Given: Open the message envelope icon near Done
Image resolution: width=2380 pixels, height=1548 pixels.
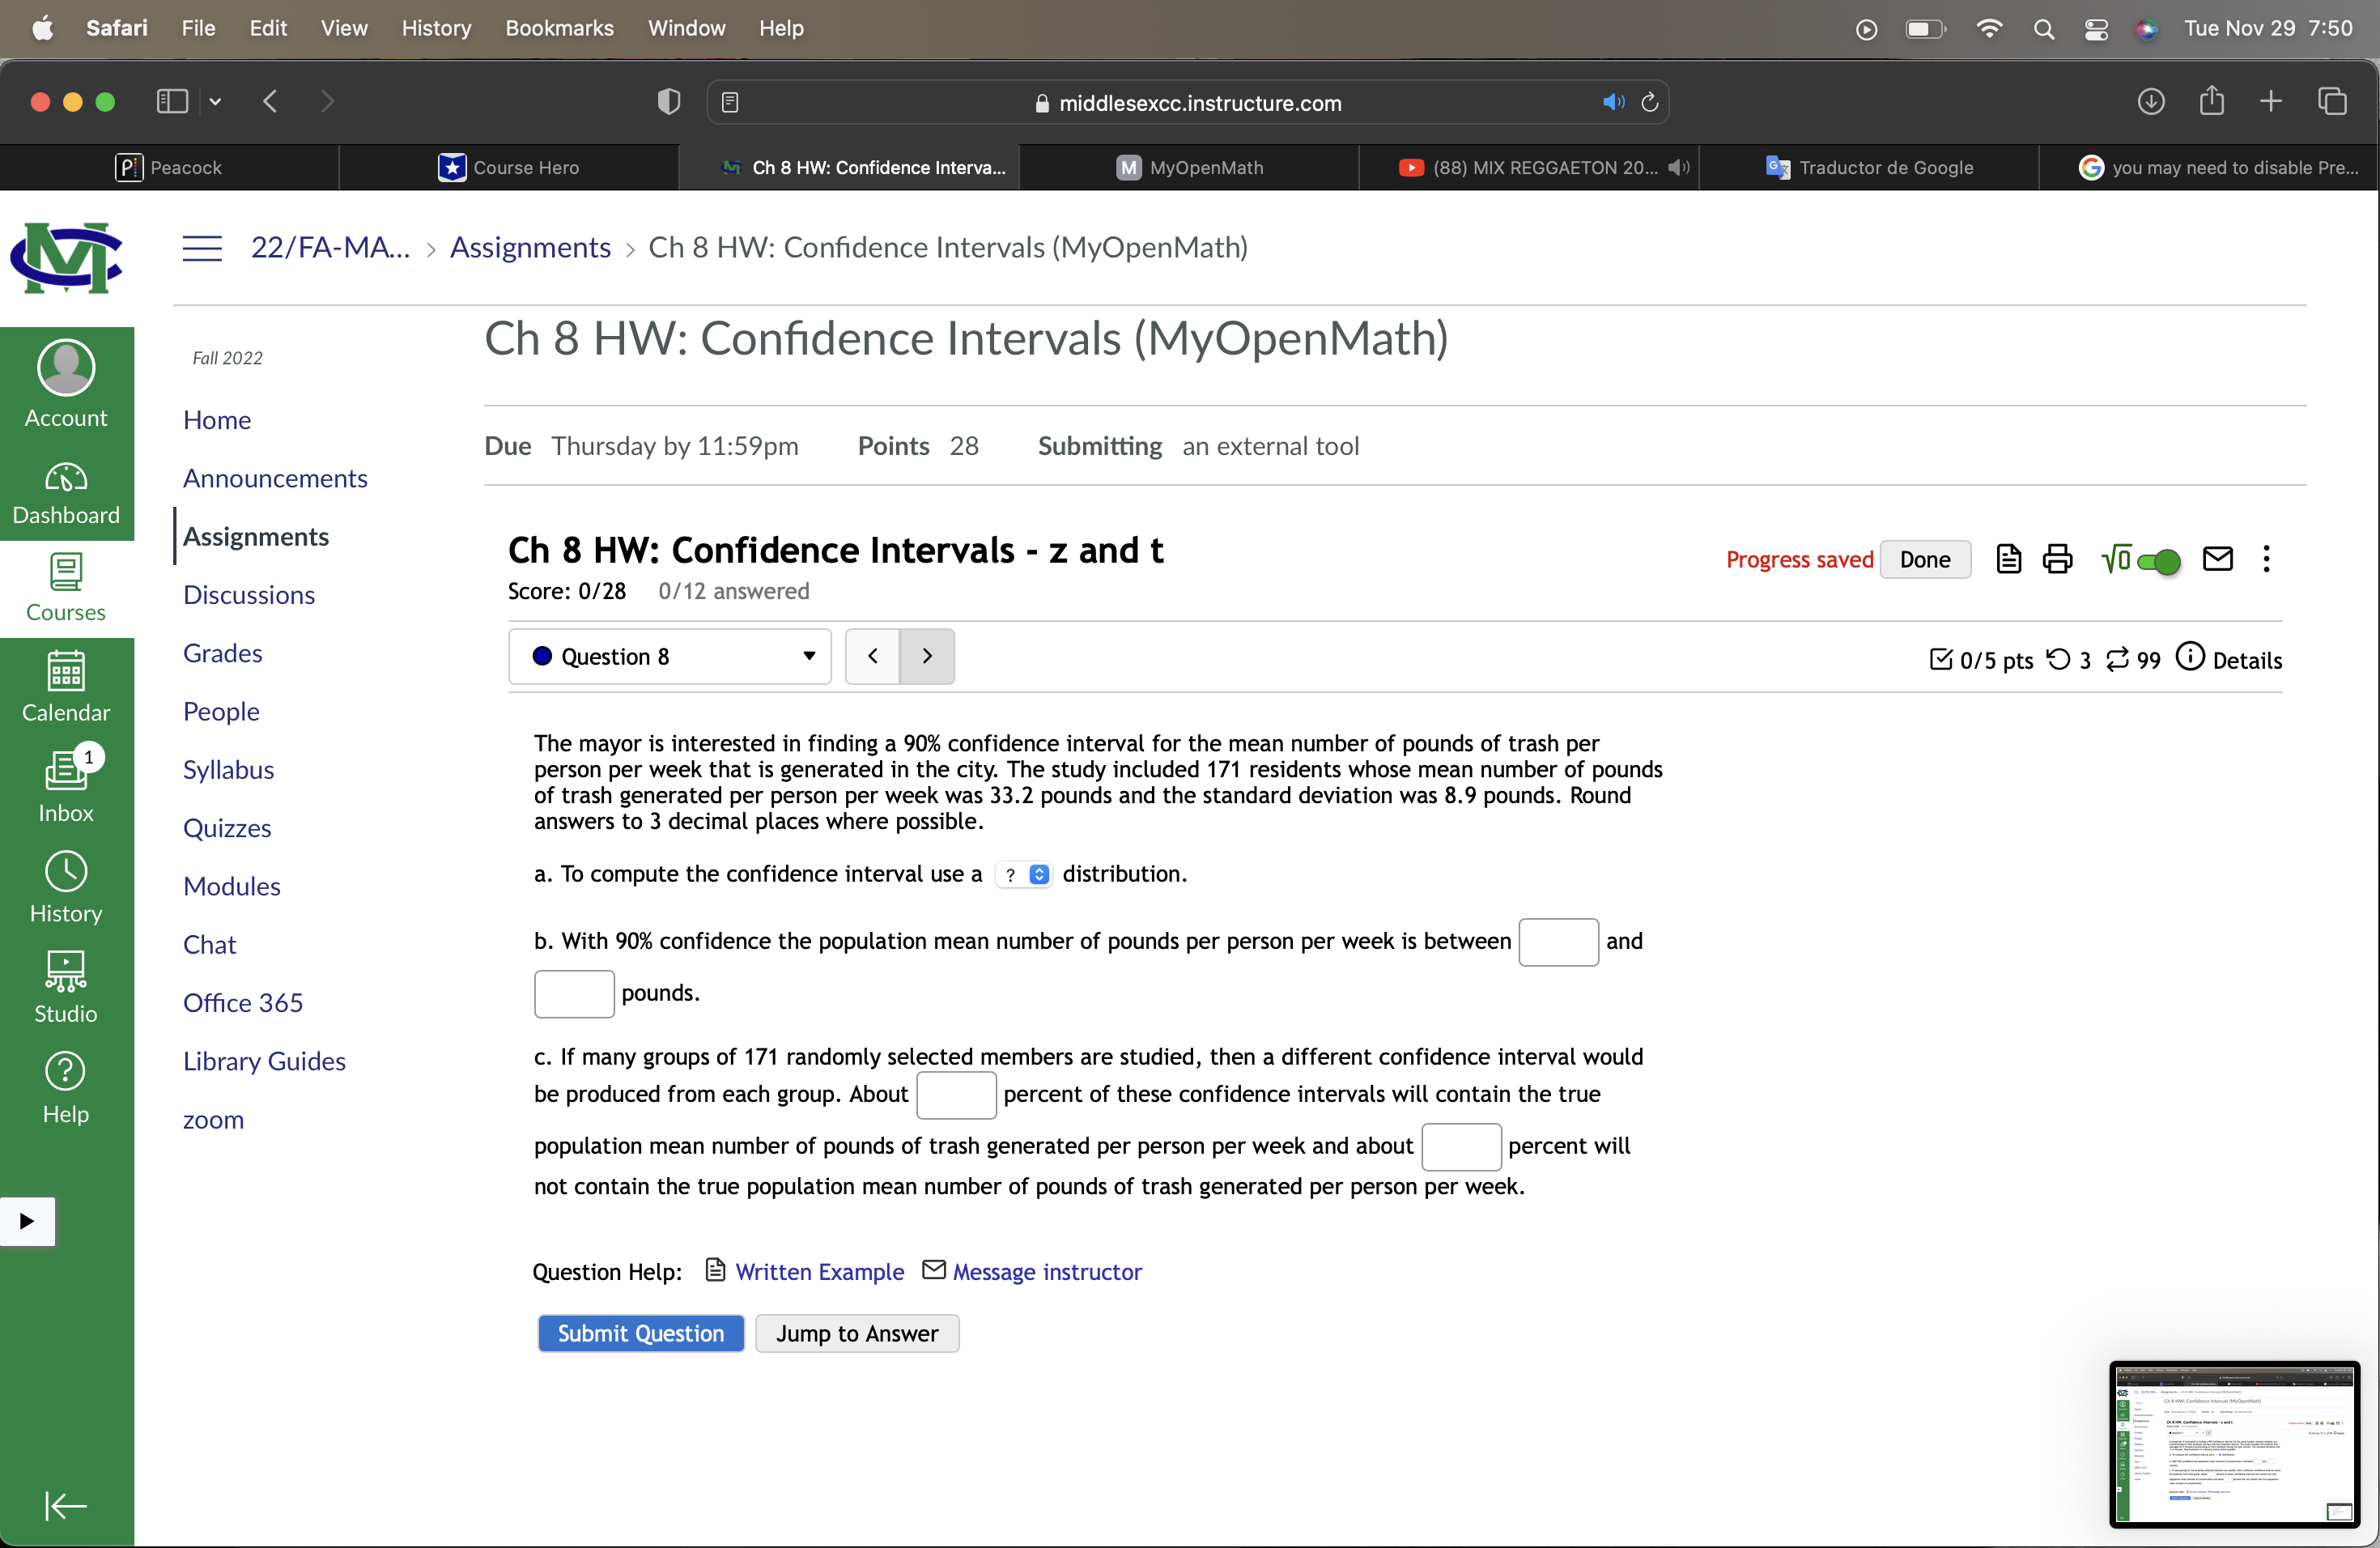Looking at the screenshot, I should click(x=2217, y=559).
